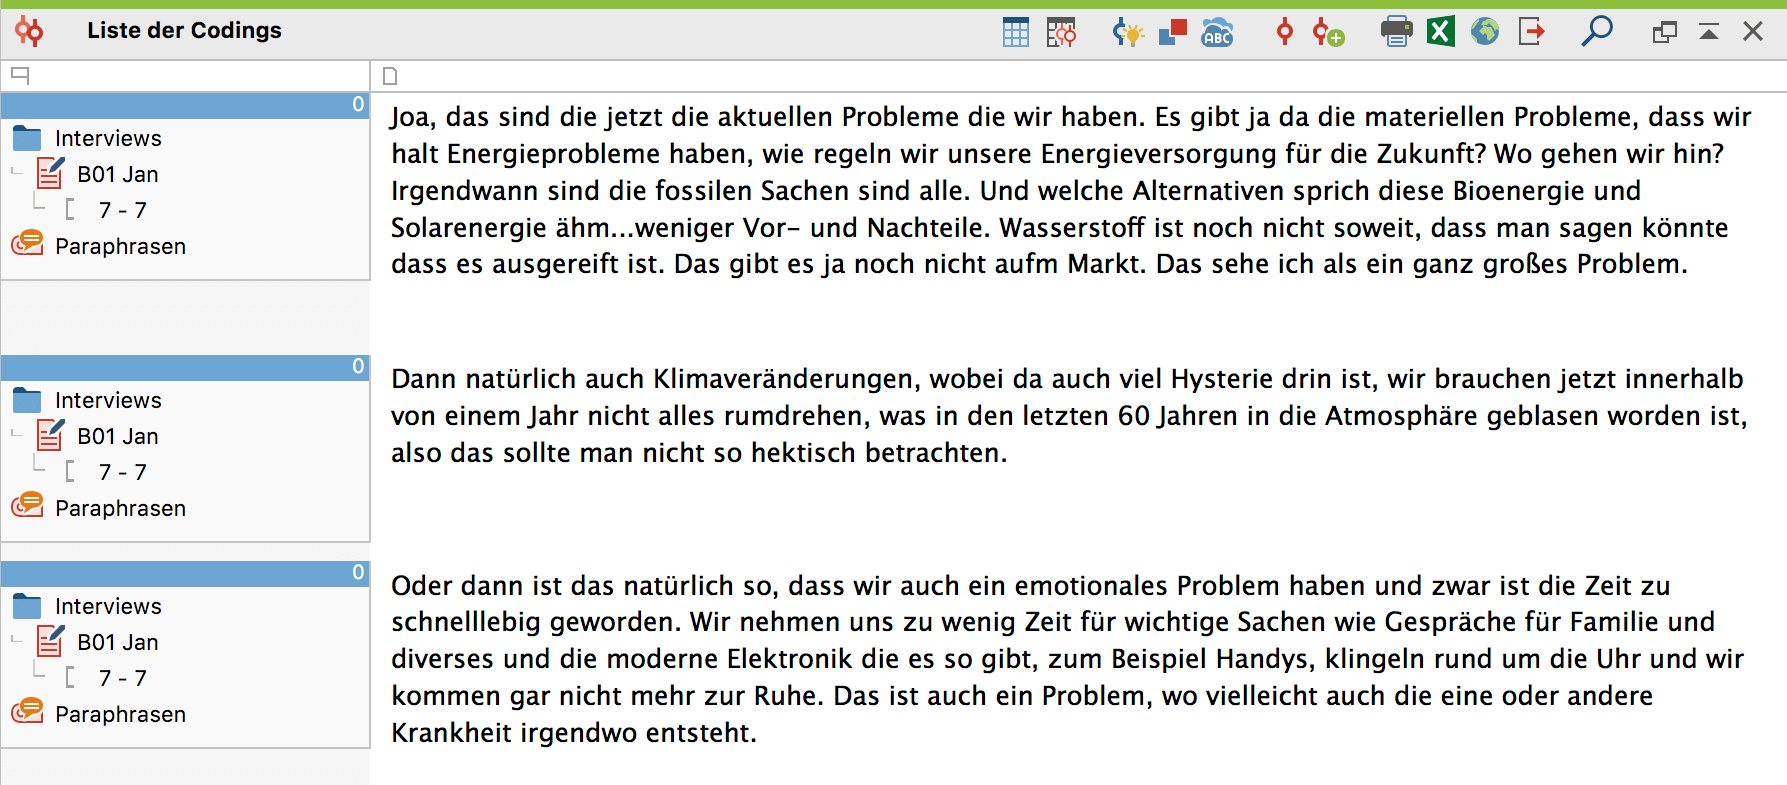
Task: Close the Liste der Codings window
Action: (1753, 32)
